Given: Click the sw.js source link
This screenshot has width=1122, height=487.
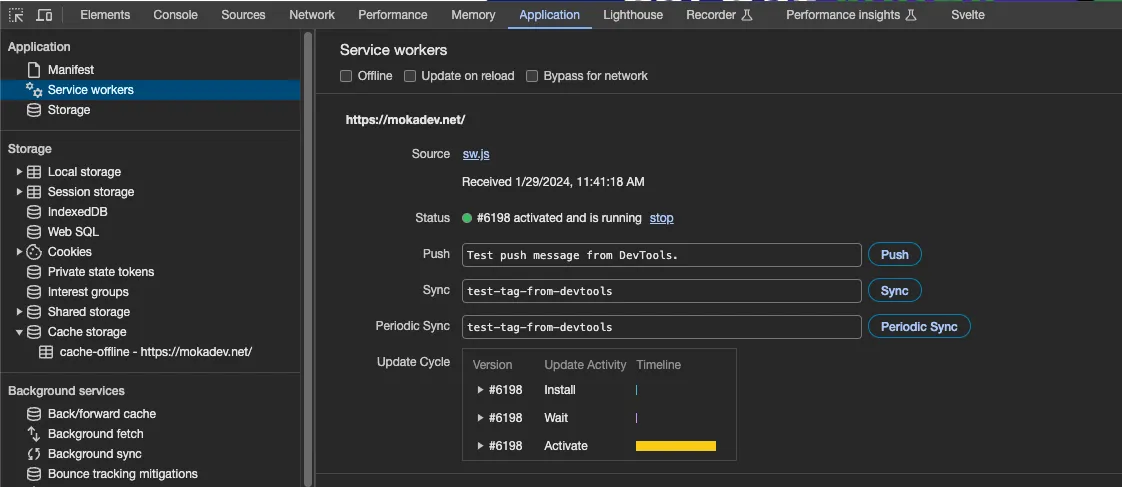Looking at the screenshot, I should click(x=476, y=154).
